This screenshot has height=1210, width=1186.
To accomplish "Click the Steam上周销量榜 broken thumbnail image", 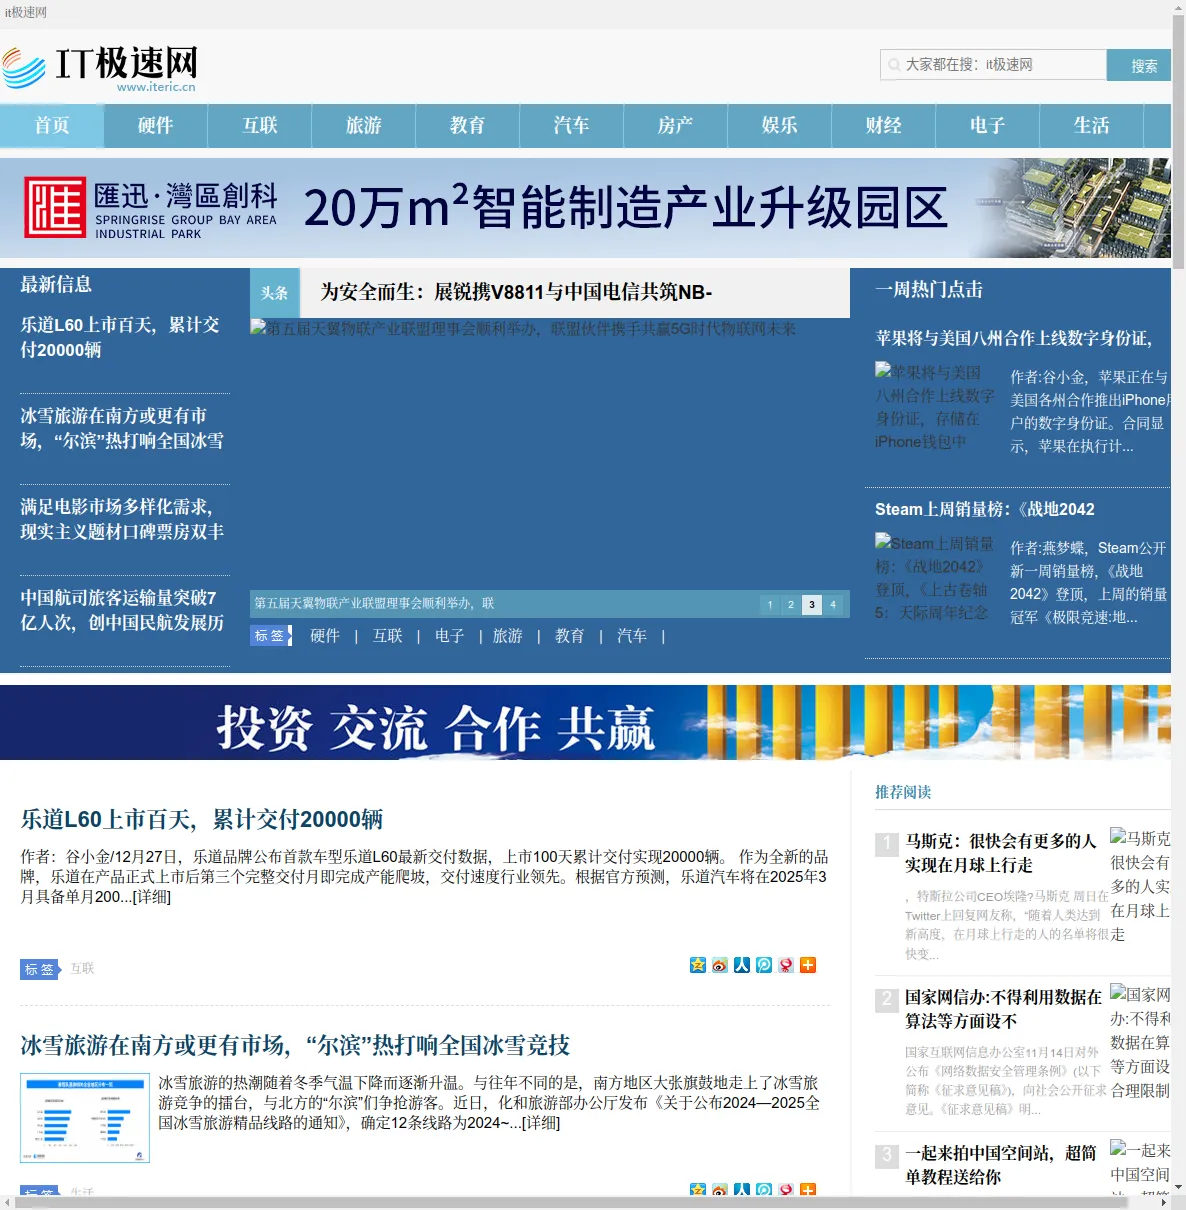I will (935, 578).
